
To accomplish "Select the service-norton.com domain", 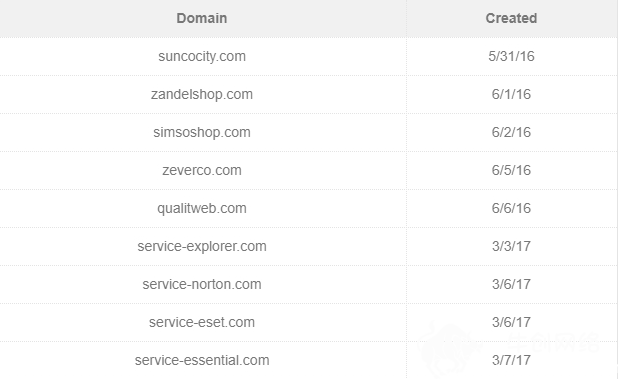I will 202,284.
